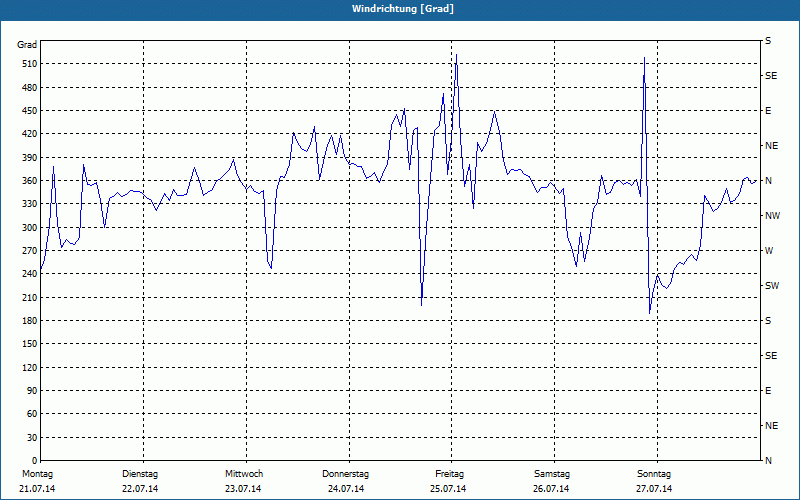Click the bottom N compass label at zero

pyautogui.click(x=769, y=461)
